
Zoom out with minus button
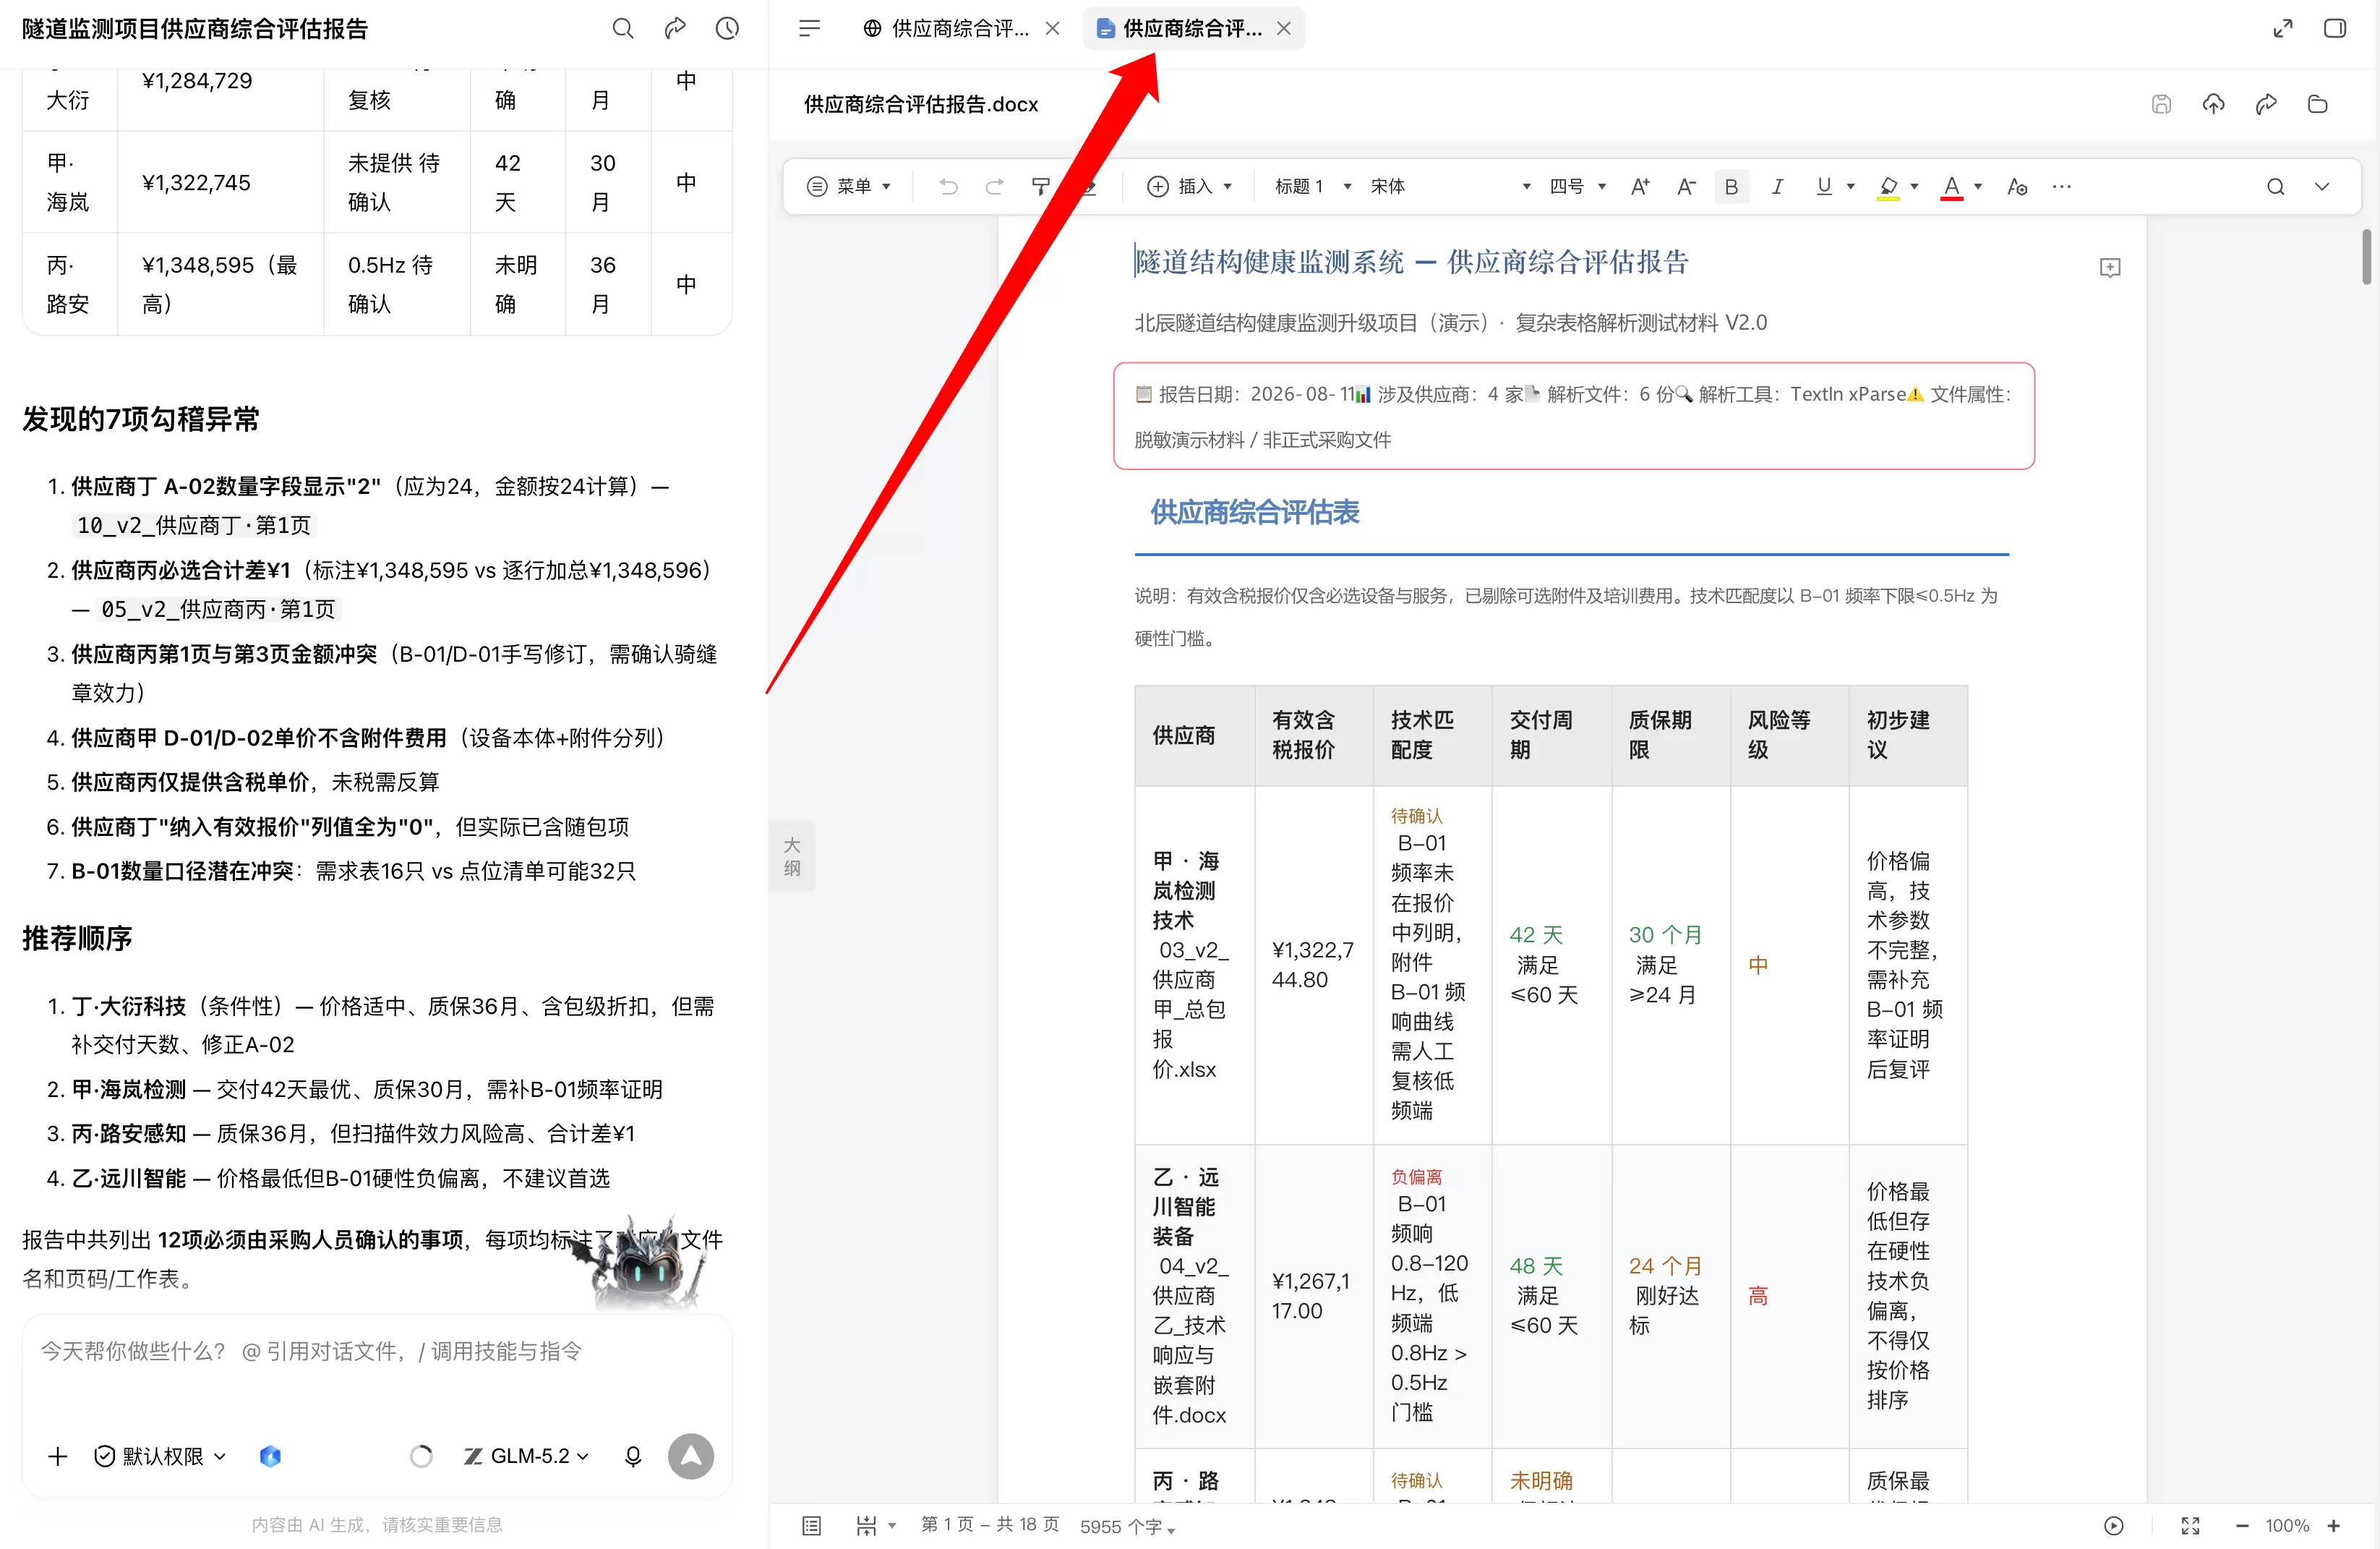2241,1525
